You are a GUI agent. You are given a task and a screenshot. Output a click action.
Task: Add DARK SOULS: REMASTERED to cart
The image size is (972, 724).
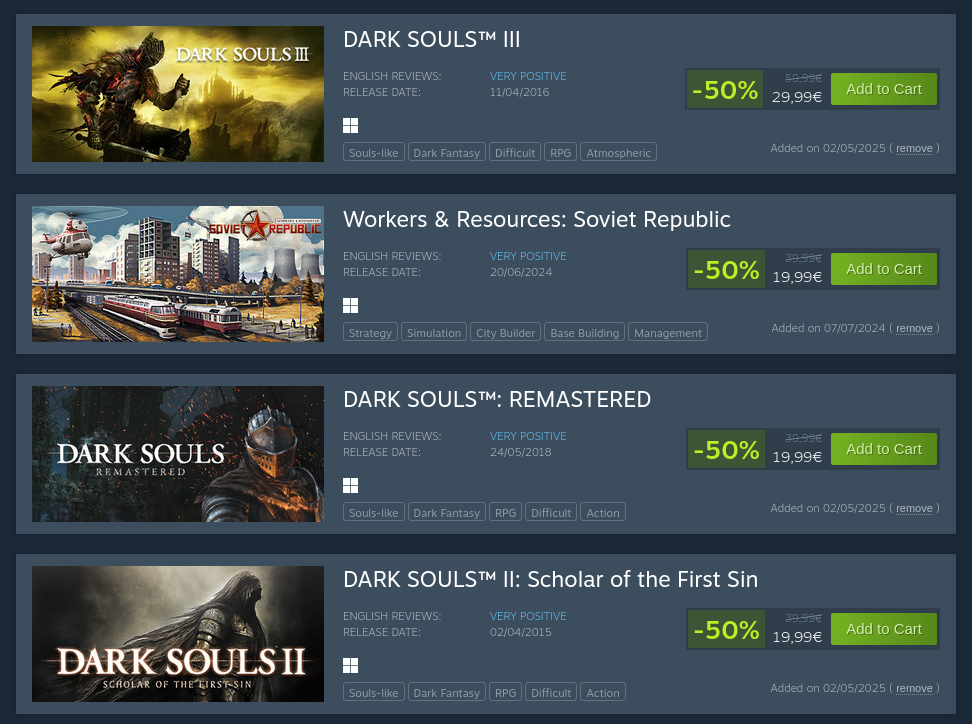pos(883,449)
